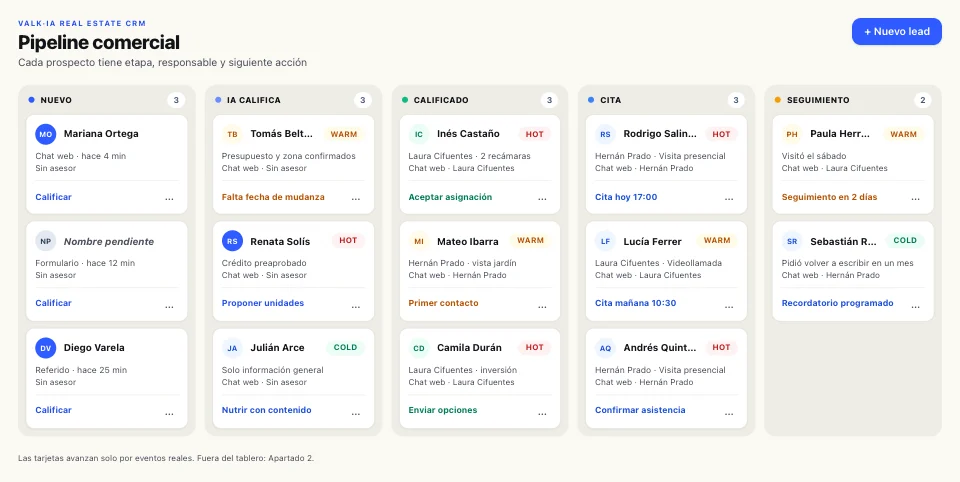Open the ellipsis menu on Rodrigo Salinas card
The height and width of the screenshot is (482, 960).
(x=729, y=198)
